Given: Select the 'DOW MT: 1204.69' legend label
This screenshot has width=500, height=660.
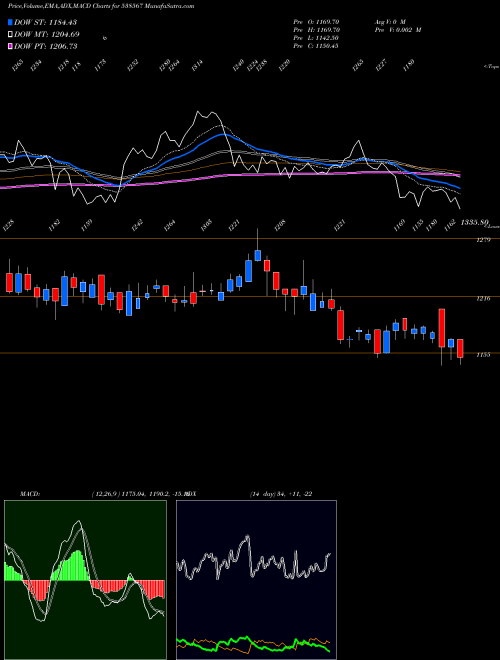Looking at the screenshot, I should click(x=47, y=34).
